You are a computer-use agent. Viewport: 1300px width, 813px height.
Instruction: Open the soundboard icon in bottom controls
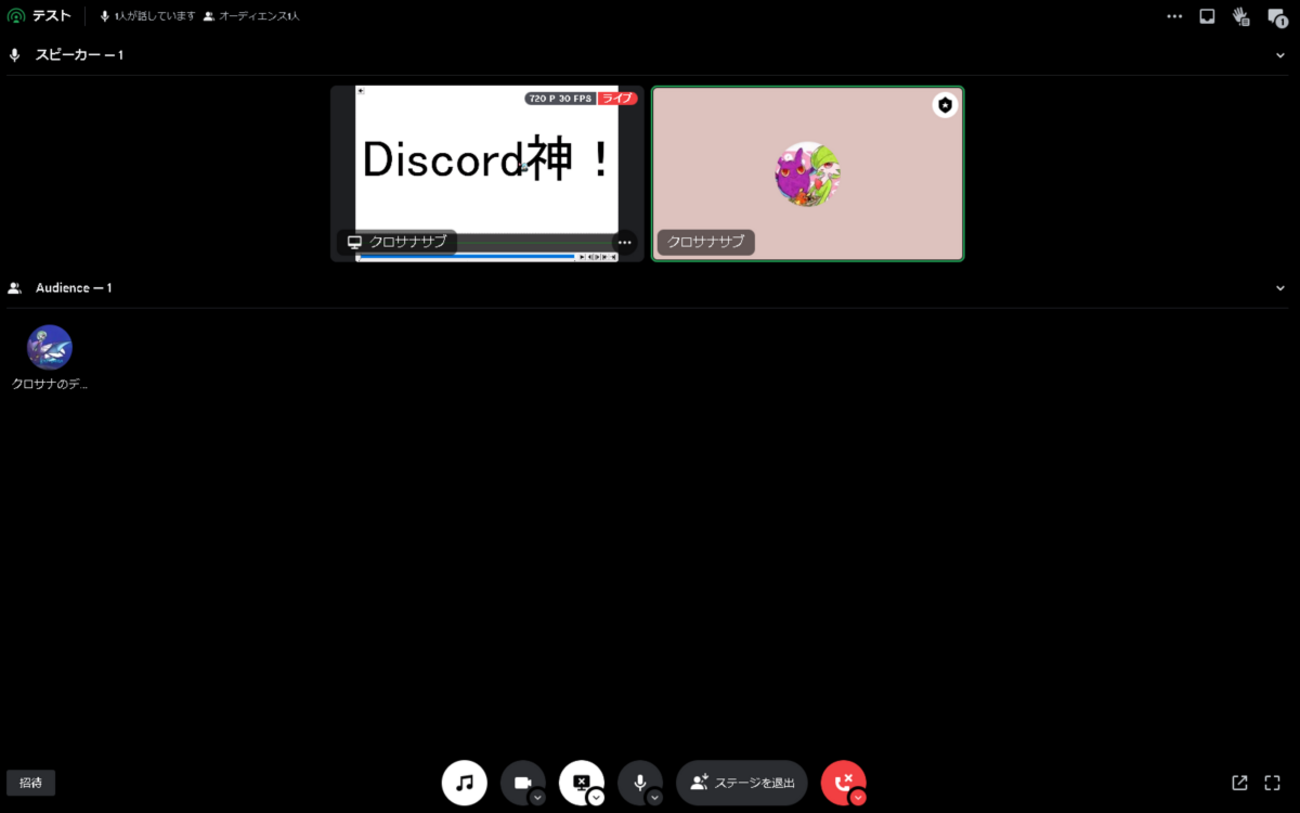pos(464,783)
